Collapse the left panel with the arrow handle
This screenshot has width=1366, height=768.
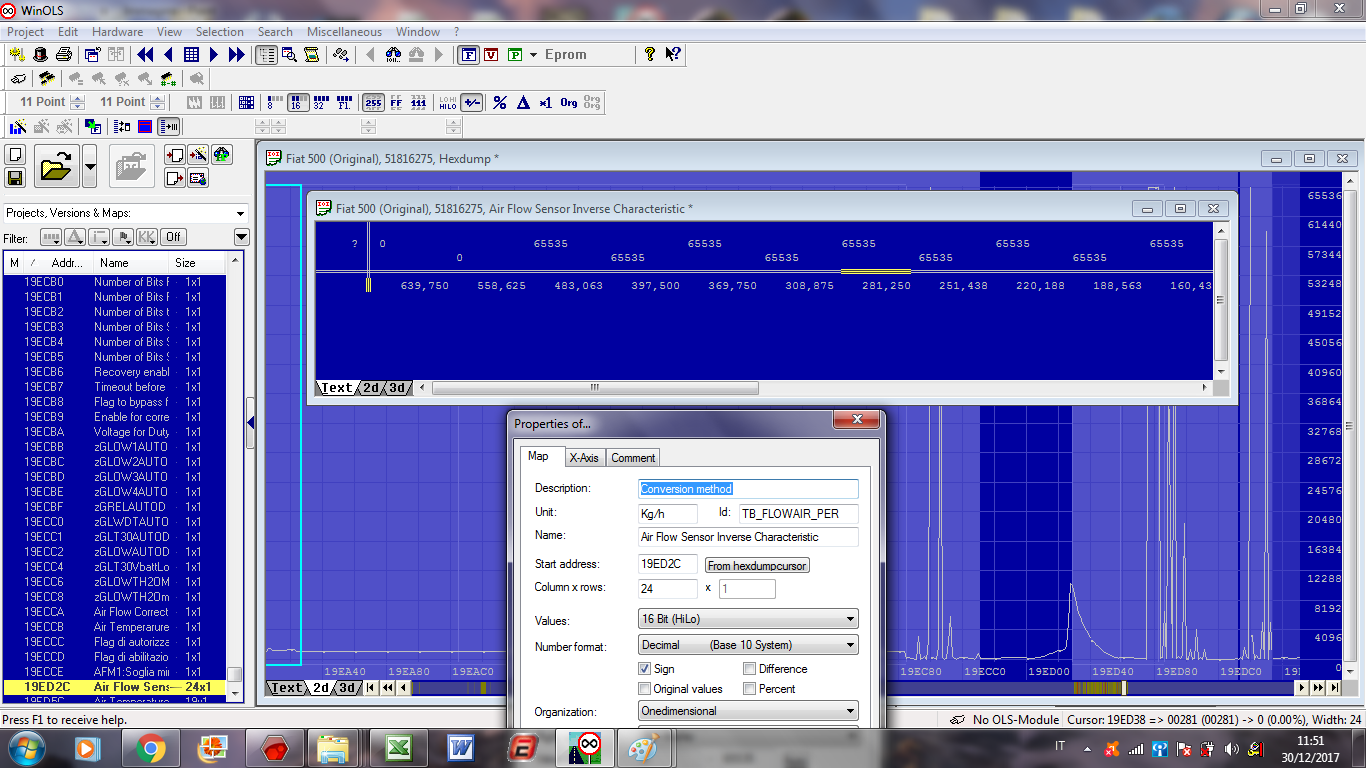coord(251,423)
